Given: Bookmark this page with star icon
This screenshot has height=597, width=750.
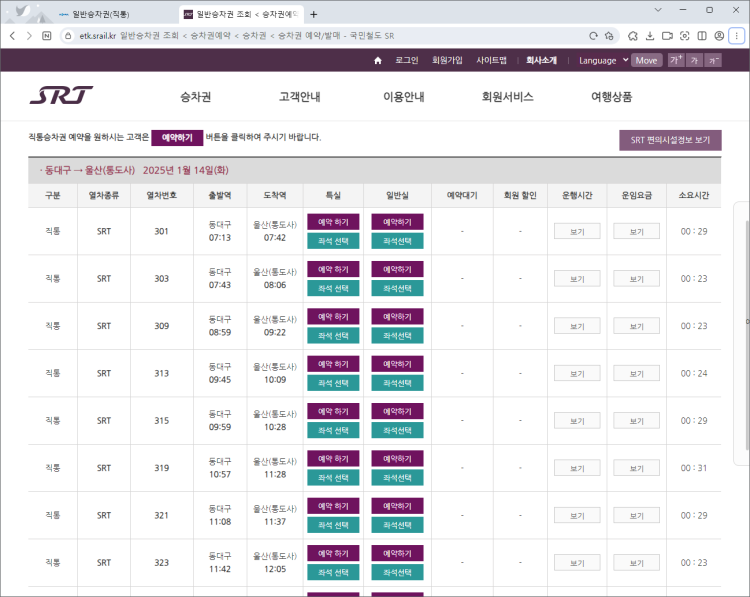Looking at the screenshot, I should (x=609, y=36).
